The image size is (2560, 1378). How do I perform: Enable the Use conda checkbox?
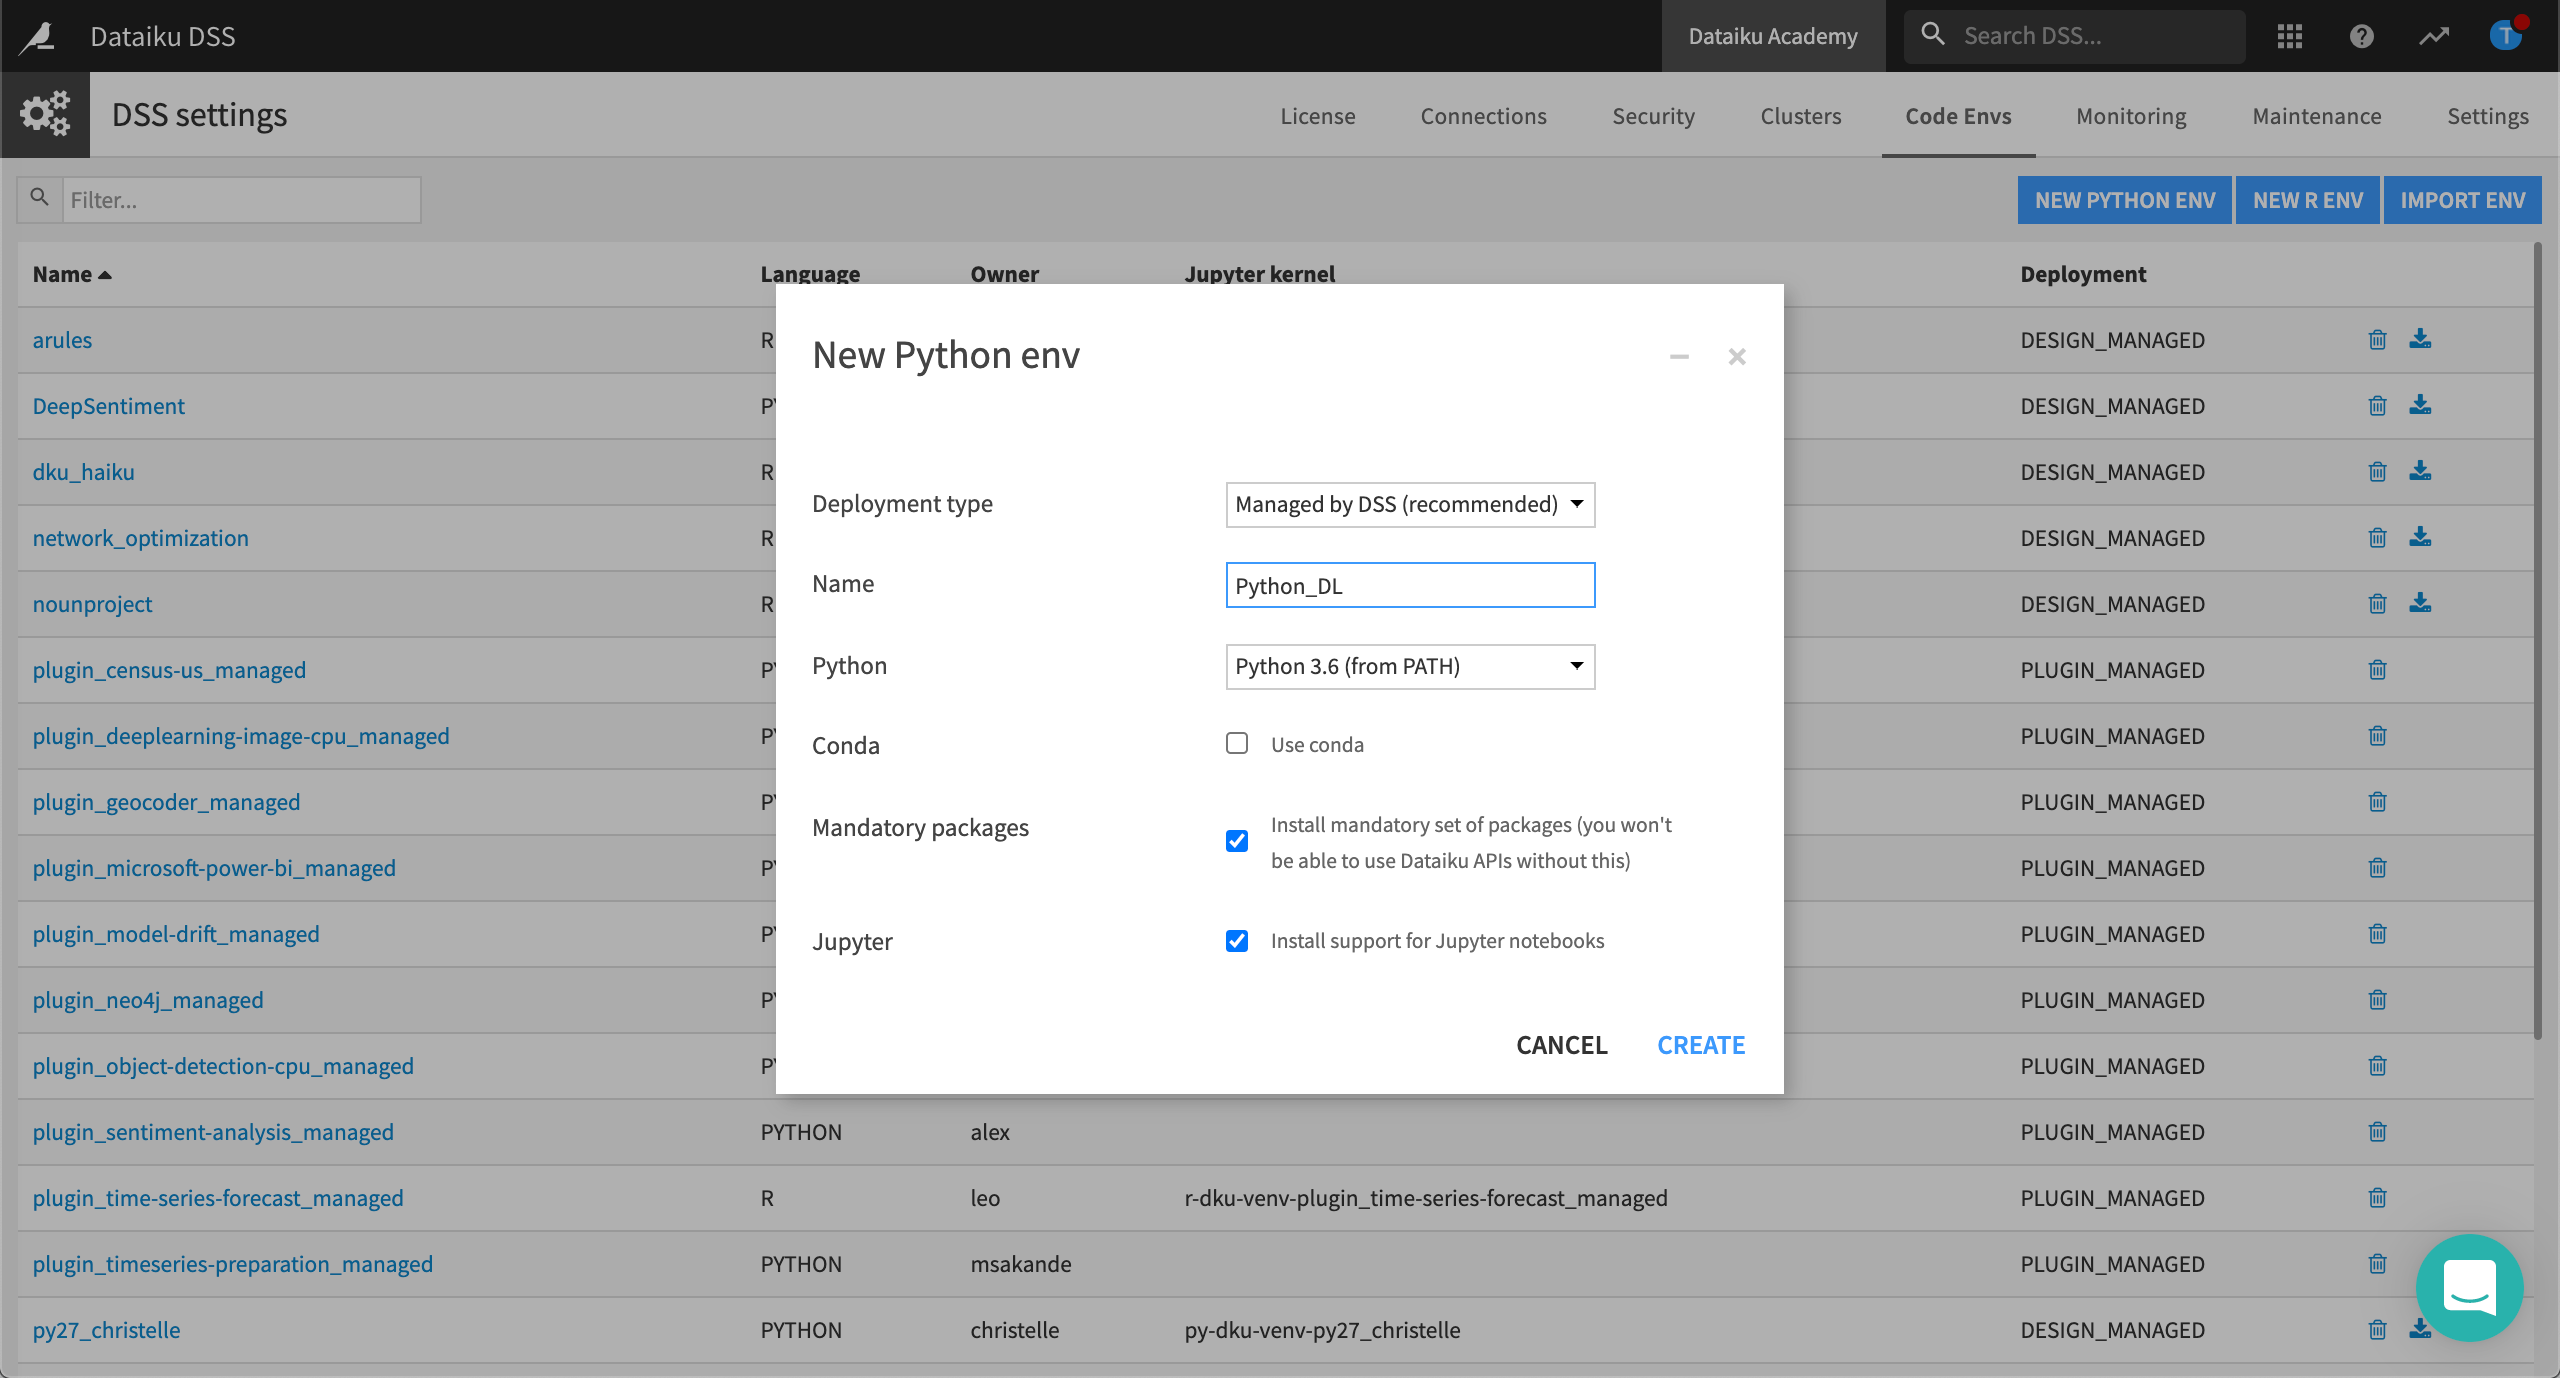click(x=1237, y=743)
